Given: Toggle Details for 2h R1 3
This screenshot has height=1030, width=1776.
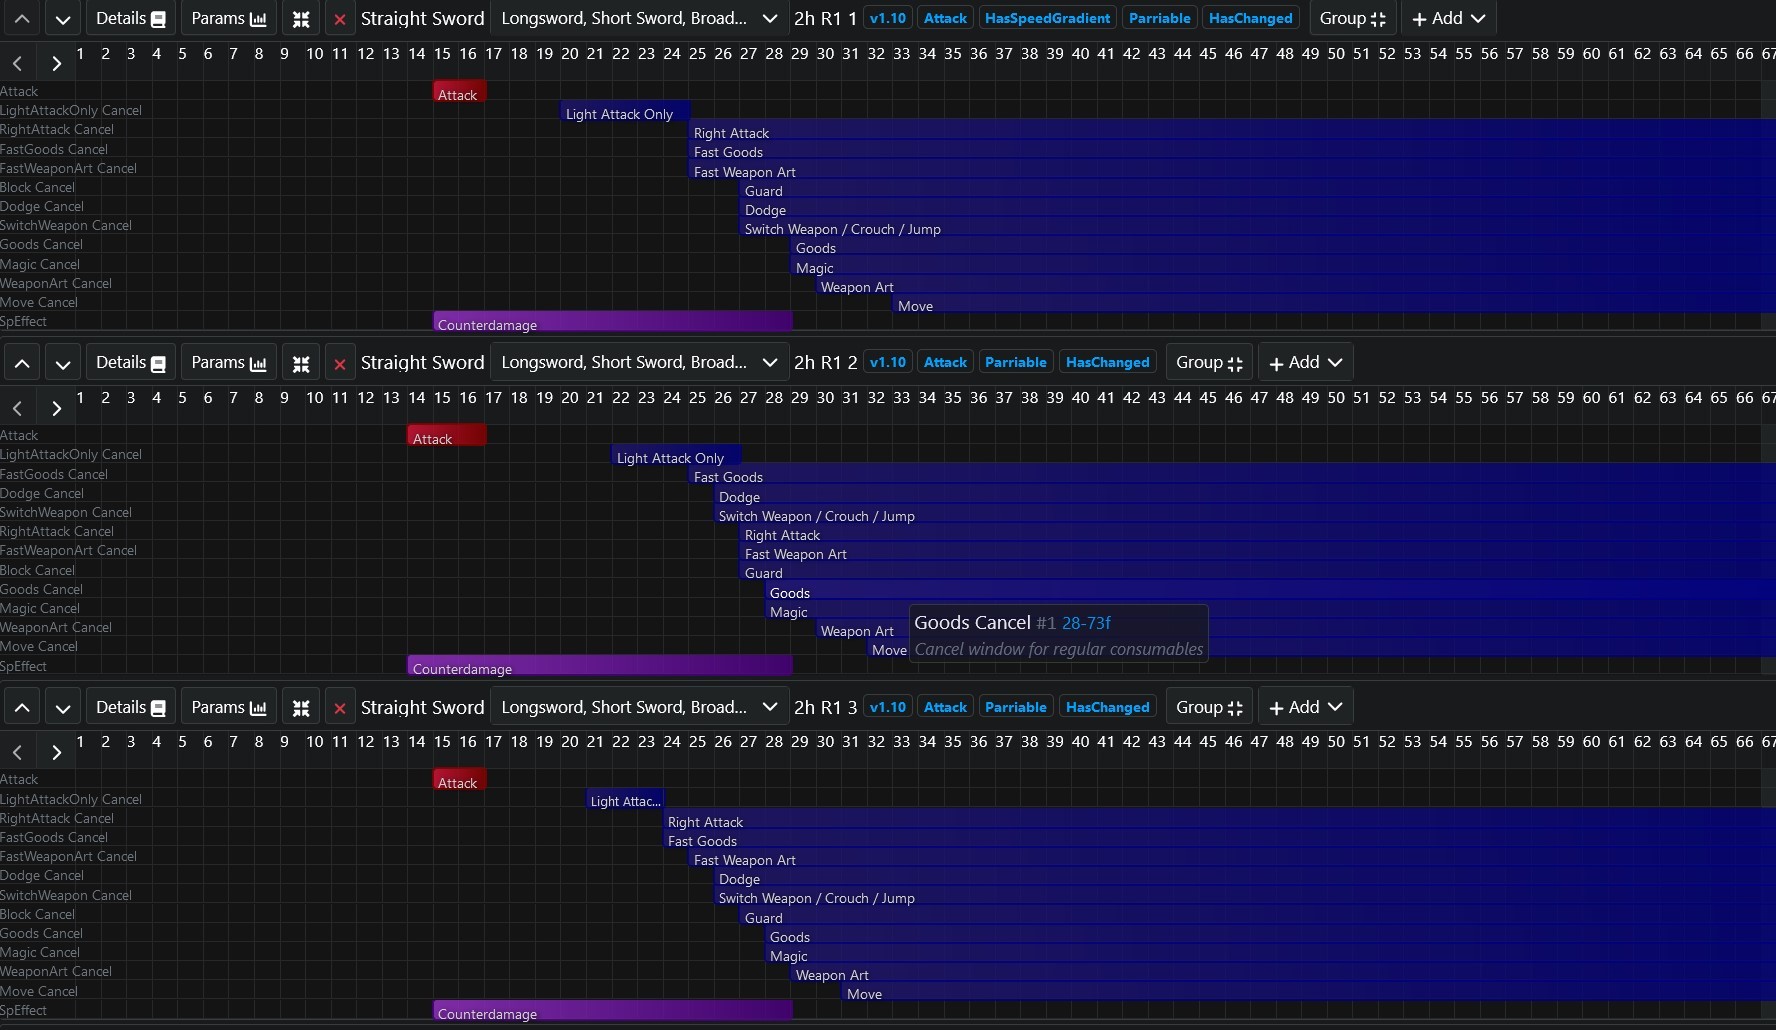Looking at the screenshot, I should tap(131, 708).
